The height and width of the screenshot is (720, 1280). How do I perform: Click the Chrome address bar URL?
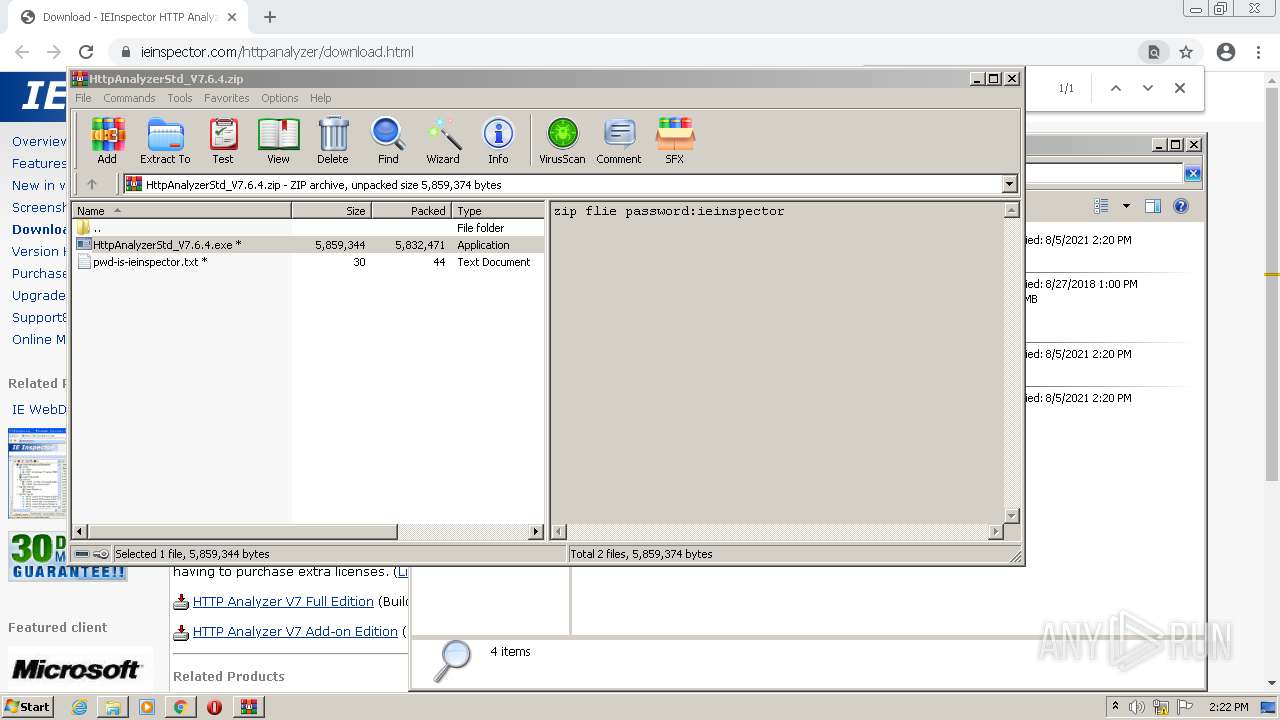click(277, 52)
